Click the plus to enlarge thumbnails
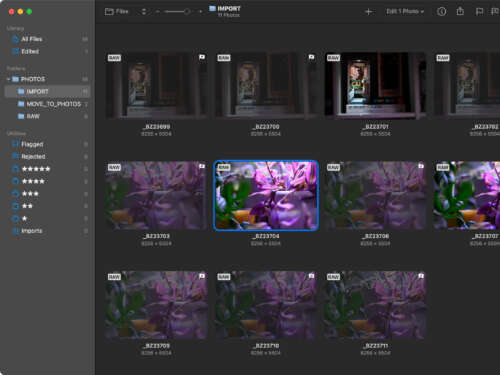Screen dimensions: 500x375 [x=200, y=12]
